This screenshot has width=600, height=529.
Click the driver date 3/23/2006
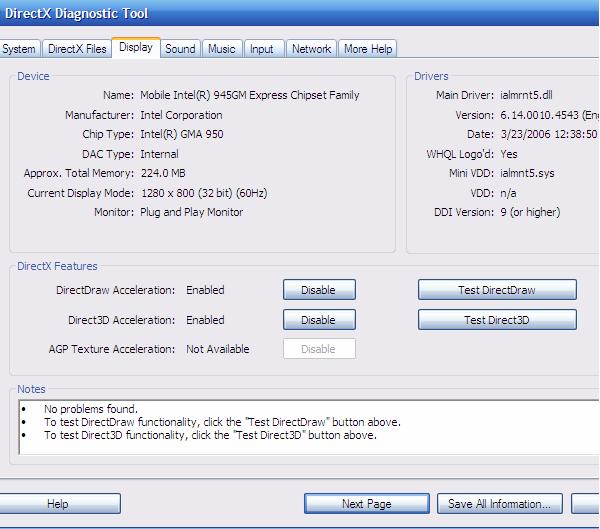(x=525, y=134)
